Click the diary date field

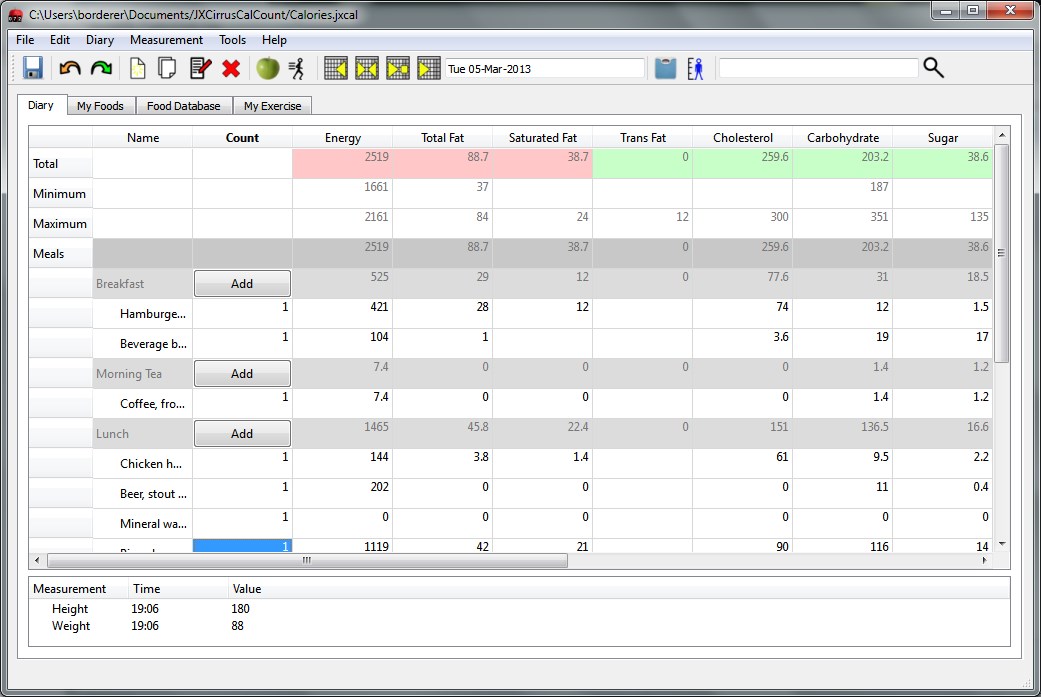pyautogui.click(x=544, y=69)
